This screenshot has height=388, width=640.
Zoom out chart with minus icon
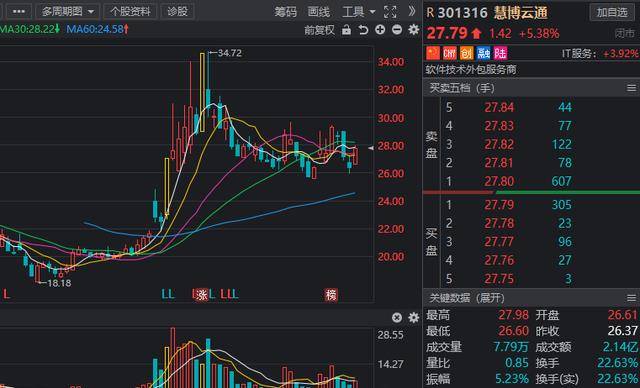397,30
